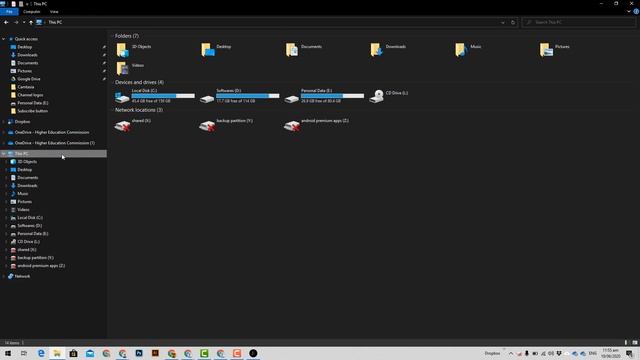This screenshot has height=360, width=640.
Task: Select Softwares (D:) in navigation tree
Action: coord(29,226)
